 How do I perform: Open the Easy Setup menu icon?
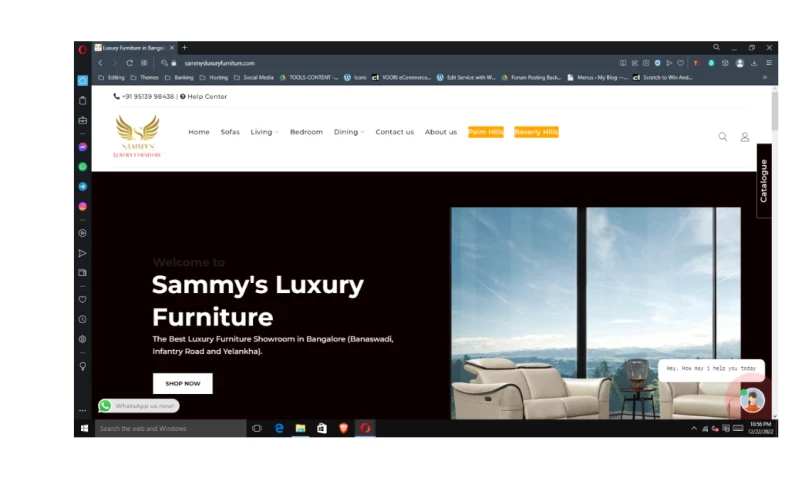769,63
